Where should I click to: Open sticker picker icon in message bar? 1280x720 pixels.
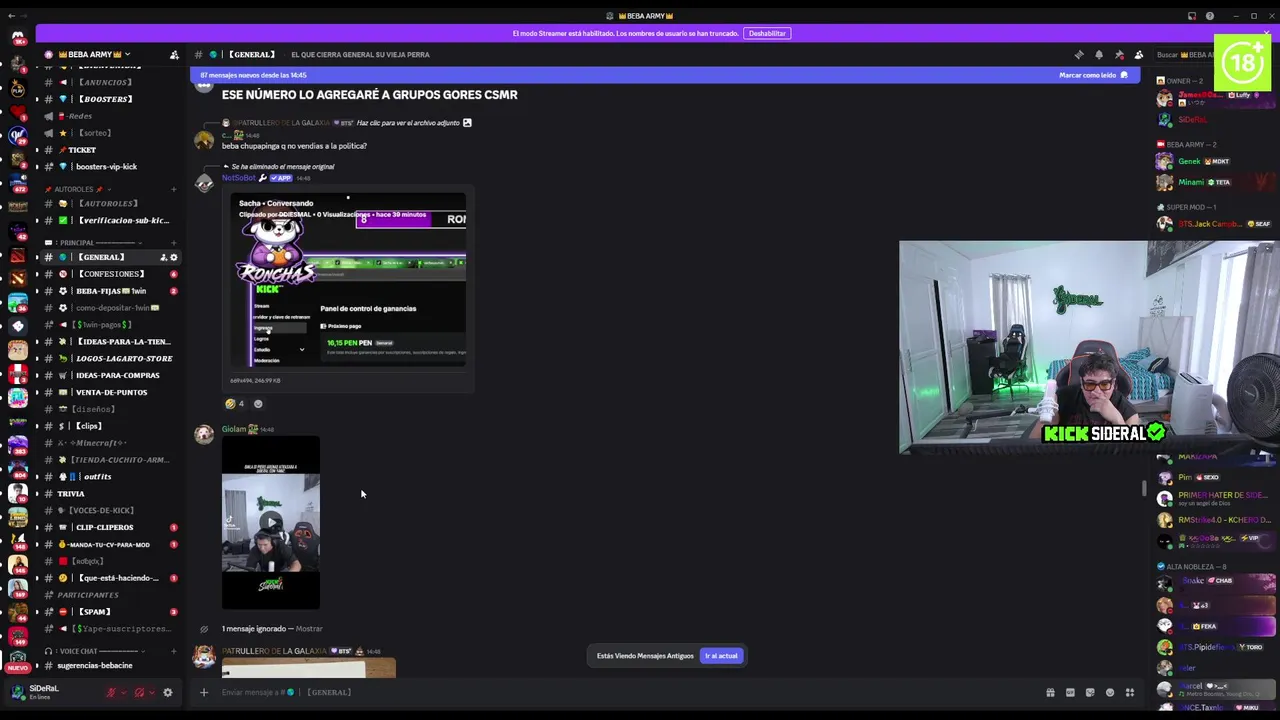[1090, 692]
